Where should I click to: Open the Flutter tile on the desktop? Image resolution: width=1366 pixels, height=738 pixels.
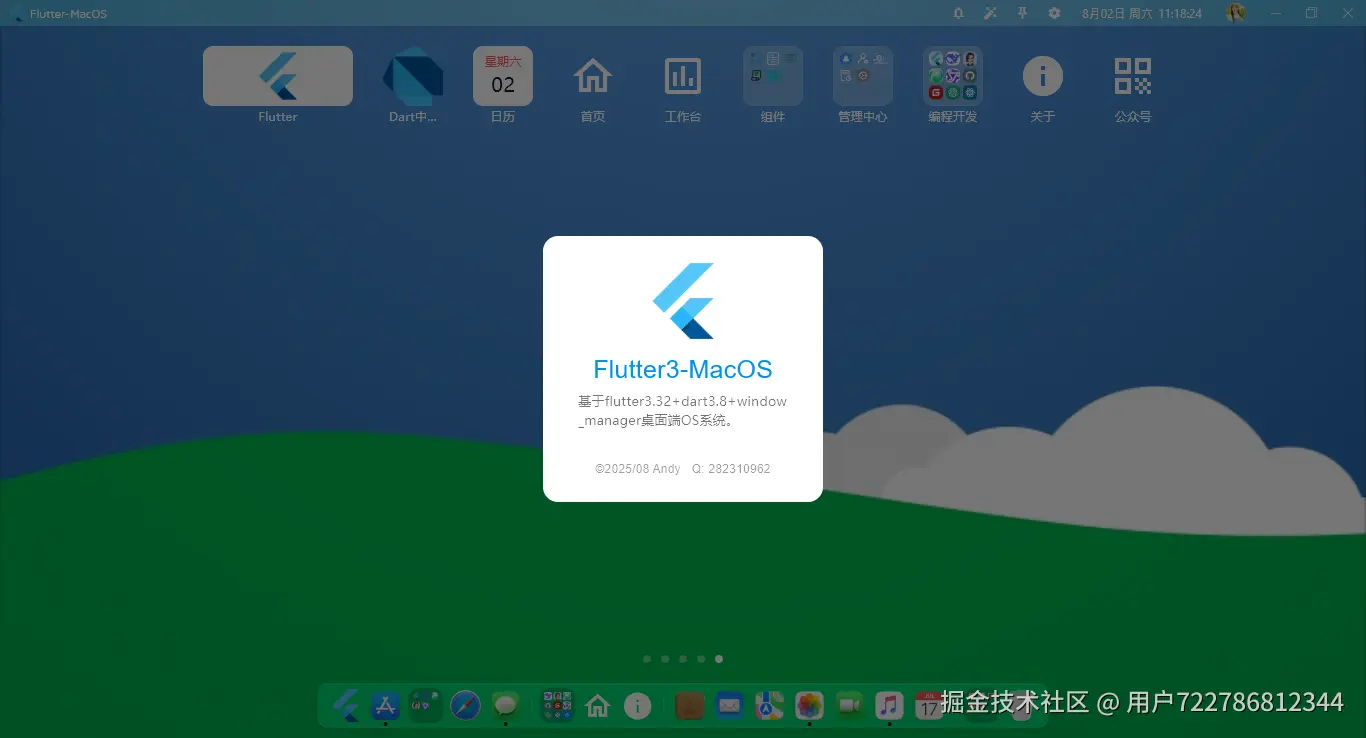click(x=278, y=76)
